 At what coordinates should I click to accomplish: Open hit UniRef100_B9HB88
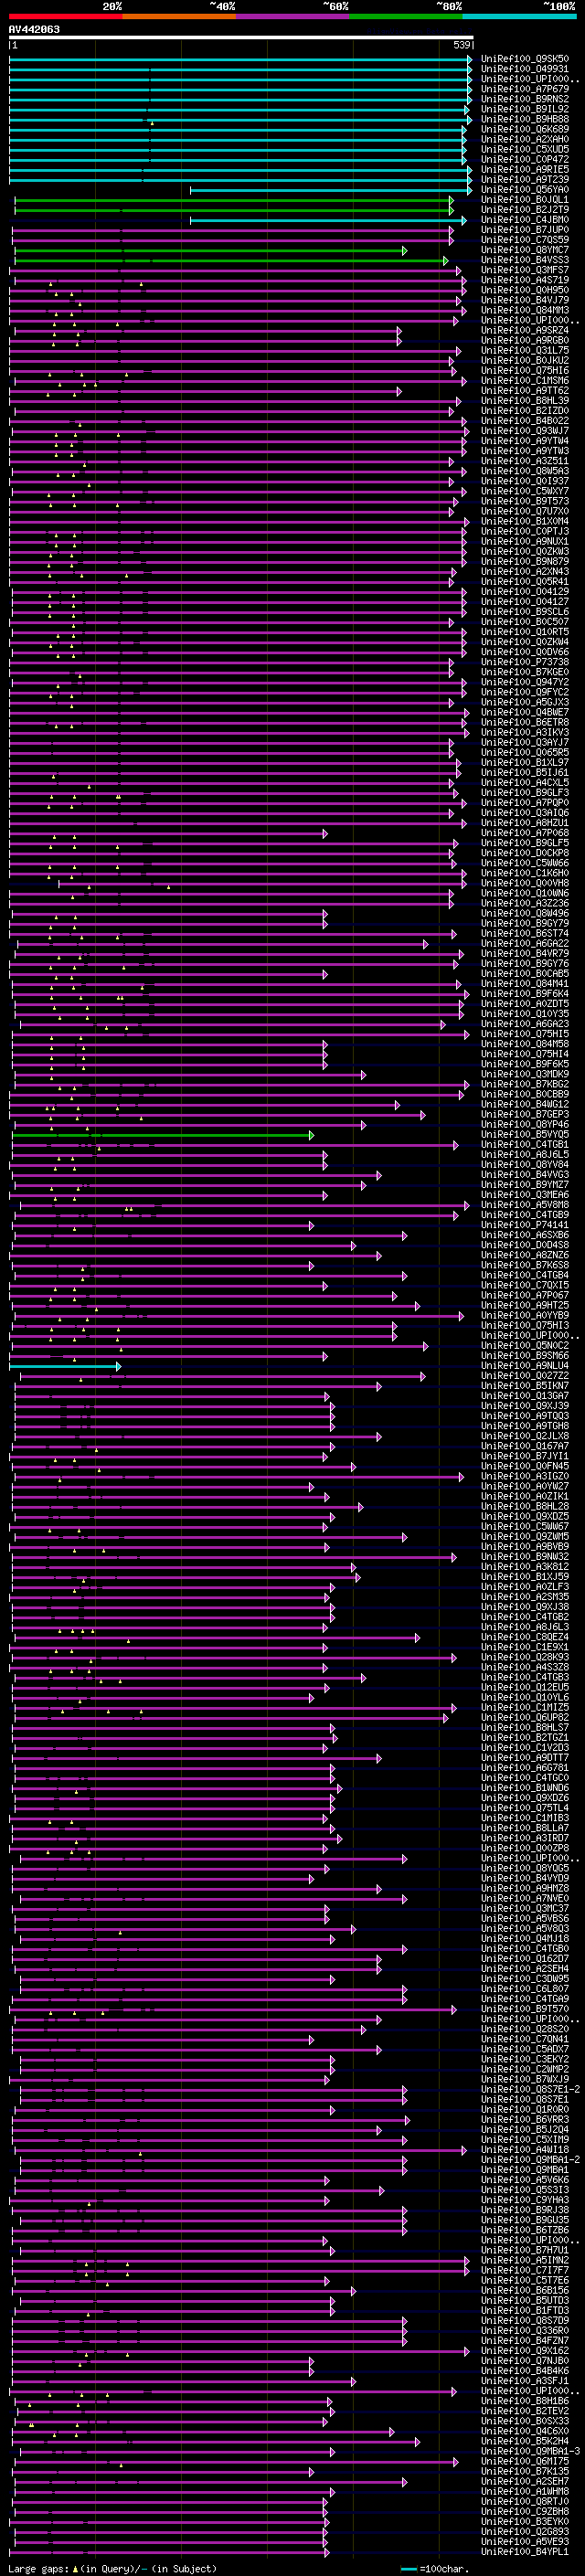[x=525, y=119]
